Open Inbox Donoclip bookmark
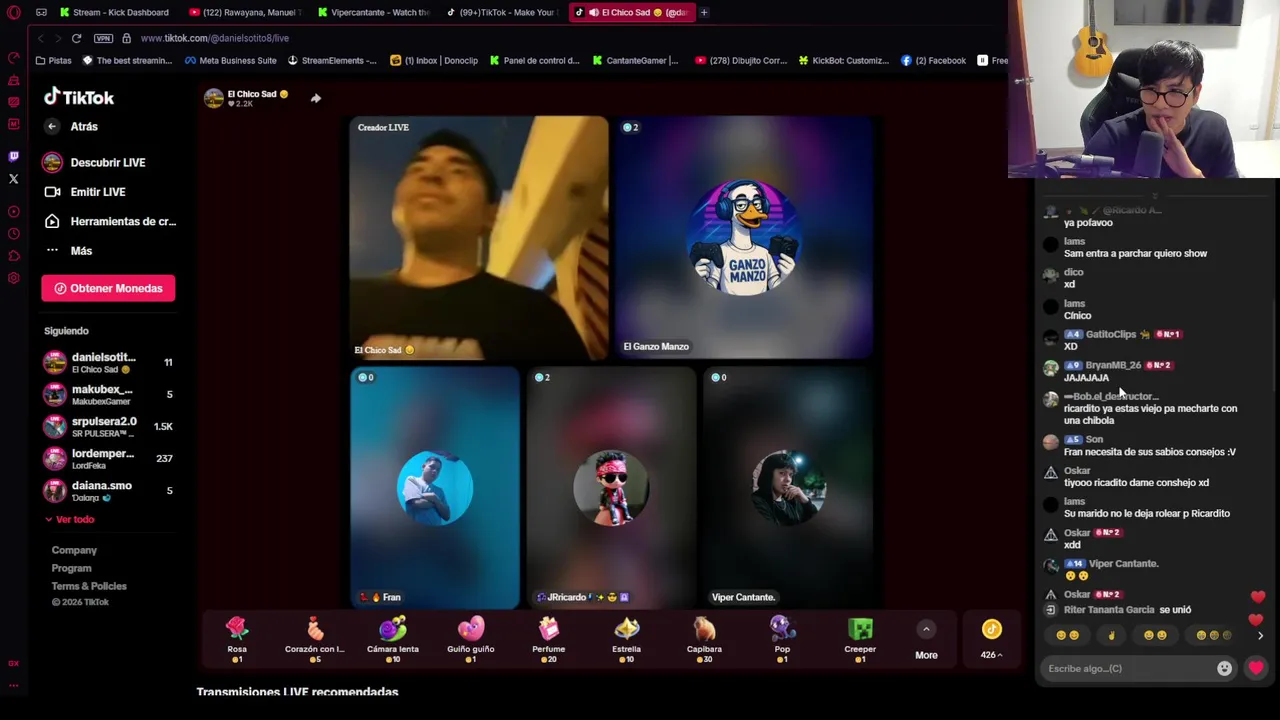This screenshot has height=720, width=1280. point(434,60)
